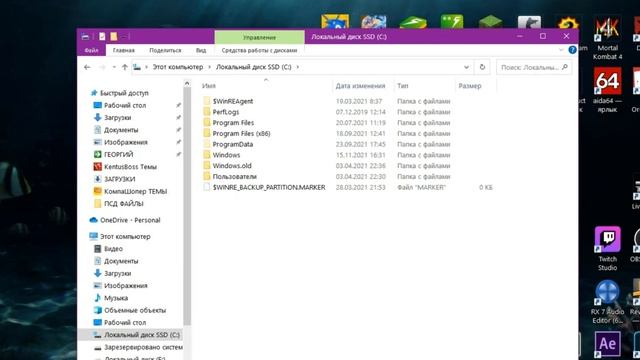Click the Управление contextual tab header
Image resolution: width=640 pixels, height=360 pixels.
click(x=260, y=37)
